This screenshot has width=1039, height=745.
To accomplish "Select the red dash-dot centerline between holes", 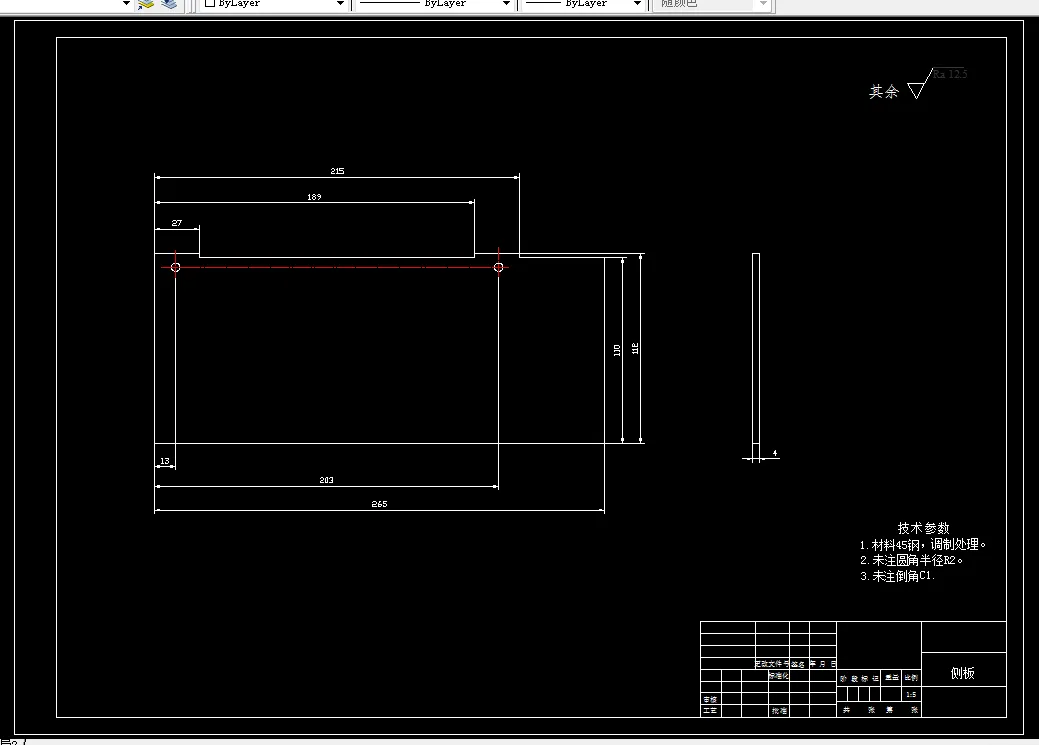I will click(x=337, y=267).
